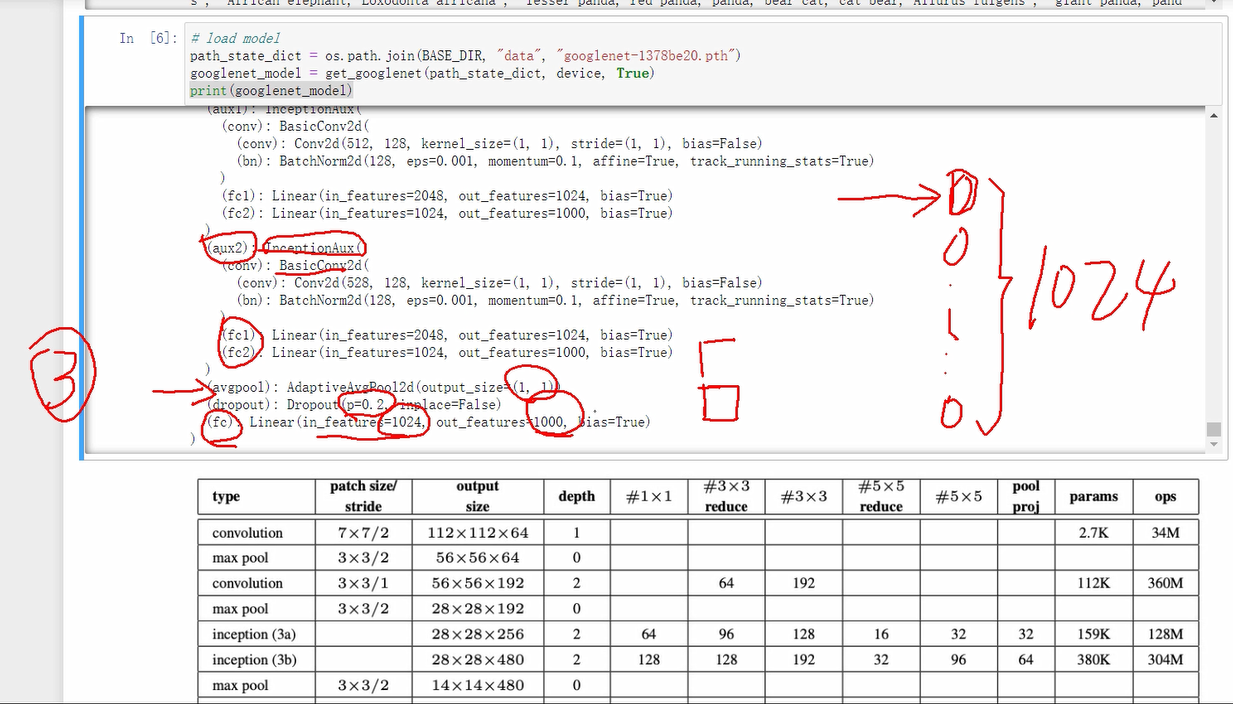
Task: Click the 'depth' column header
Action: click(576, 496)
